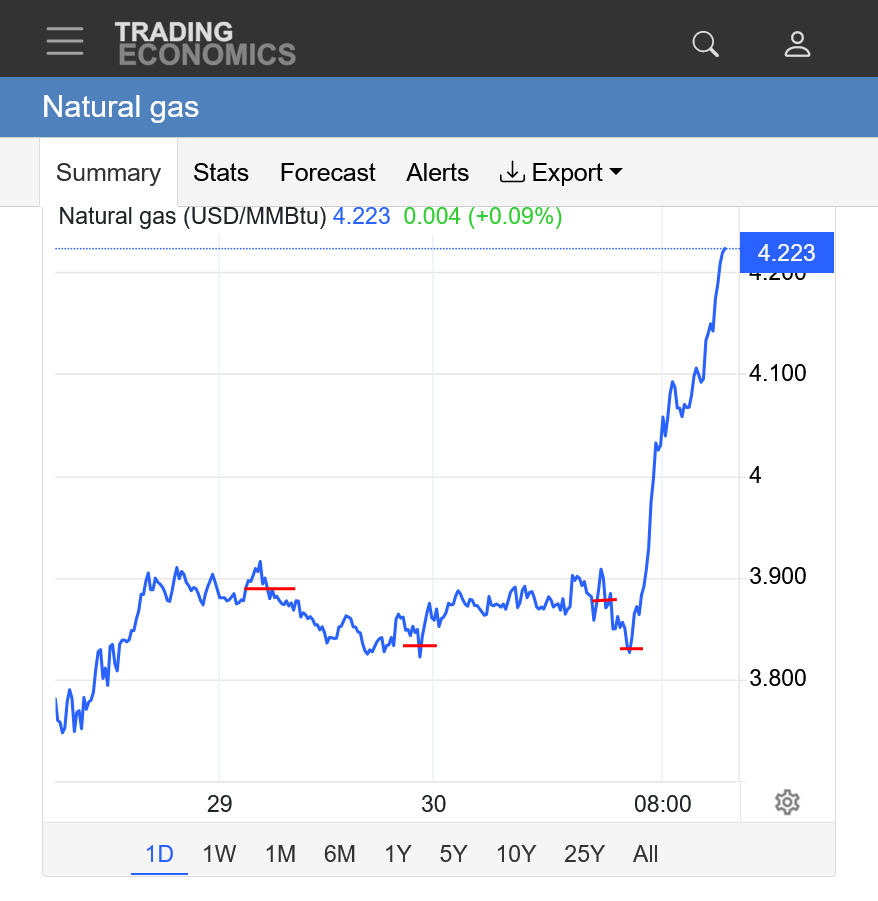Click the search magnifier icon
878x901 pixels.
705,44
